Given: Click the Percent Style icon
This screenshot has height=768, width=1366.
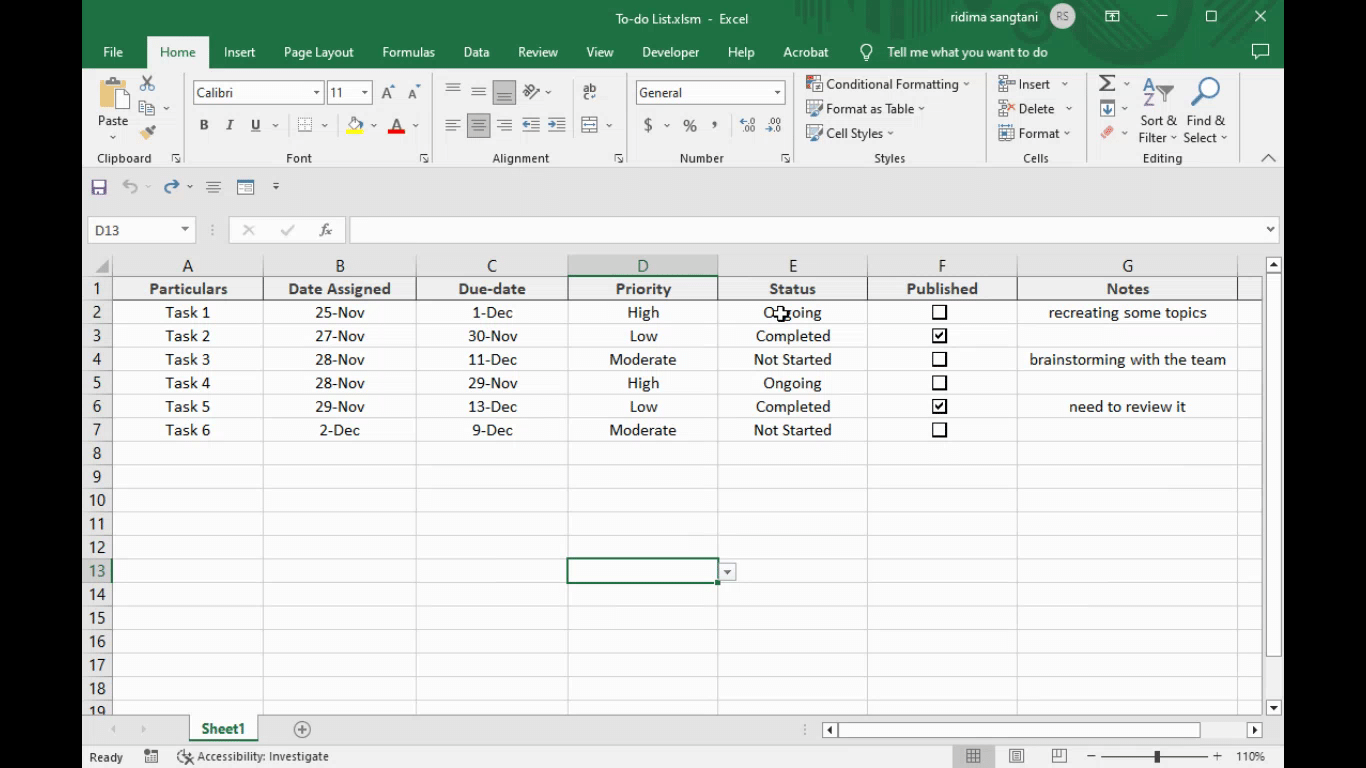Looking at the screenshot, I should [690, 125].
